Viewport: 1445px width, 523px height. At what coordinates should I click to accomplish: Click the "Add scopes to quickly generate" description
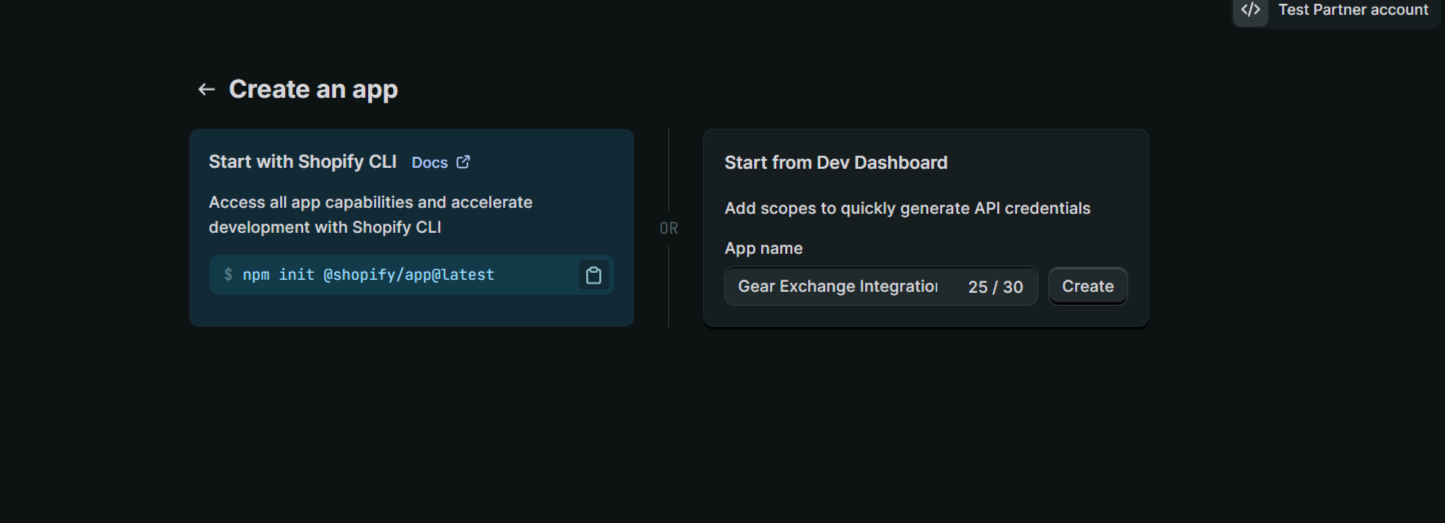click(x=907, y=208)
